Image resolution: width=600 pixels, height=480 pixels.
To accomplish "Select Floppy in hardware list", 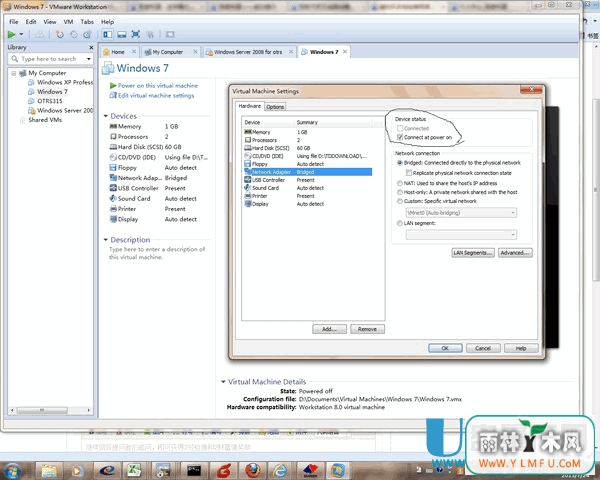I will pyautogui.click(x=308, y=164).
